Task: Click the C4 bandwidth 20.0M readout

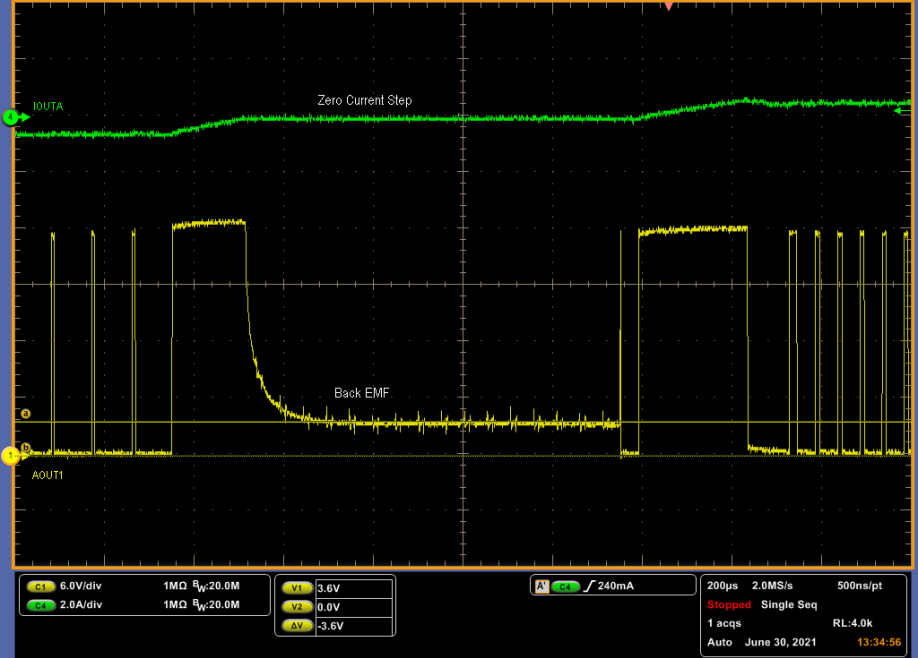Action: coord(216,605)
